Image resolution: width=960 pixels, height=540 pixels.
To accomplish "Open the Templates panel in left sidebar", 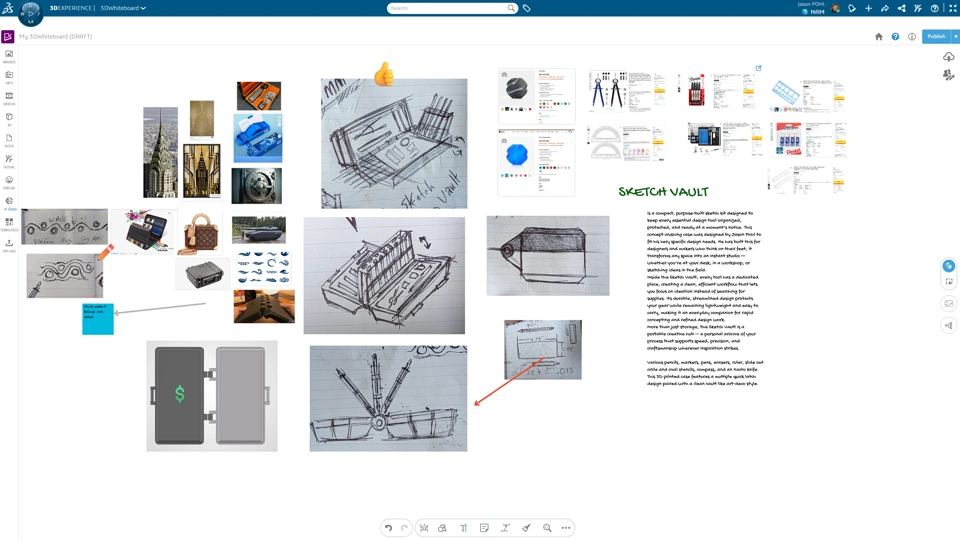I will 9,224.
